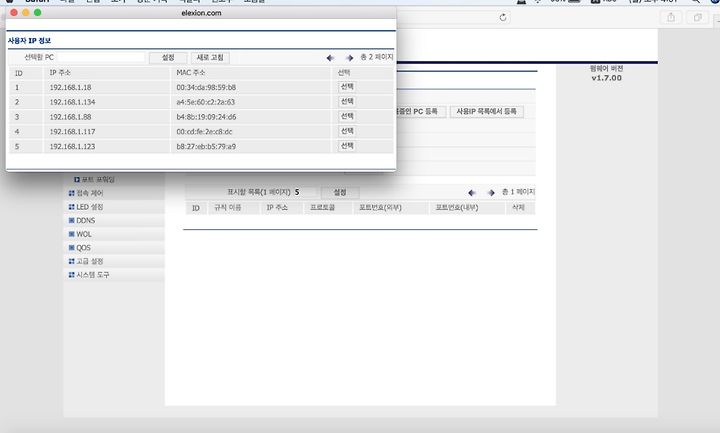Reload page in main Safari window
The height and width of the screenshot is (433, 720).
pyautogui.click(x=503, y=17)
